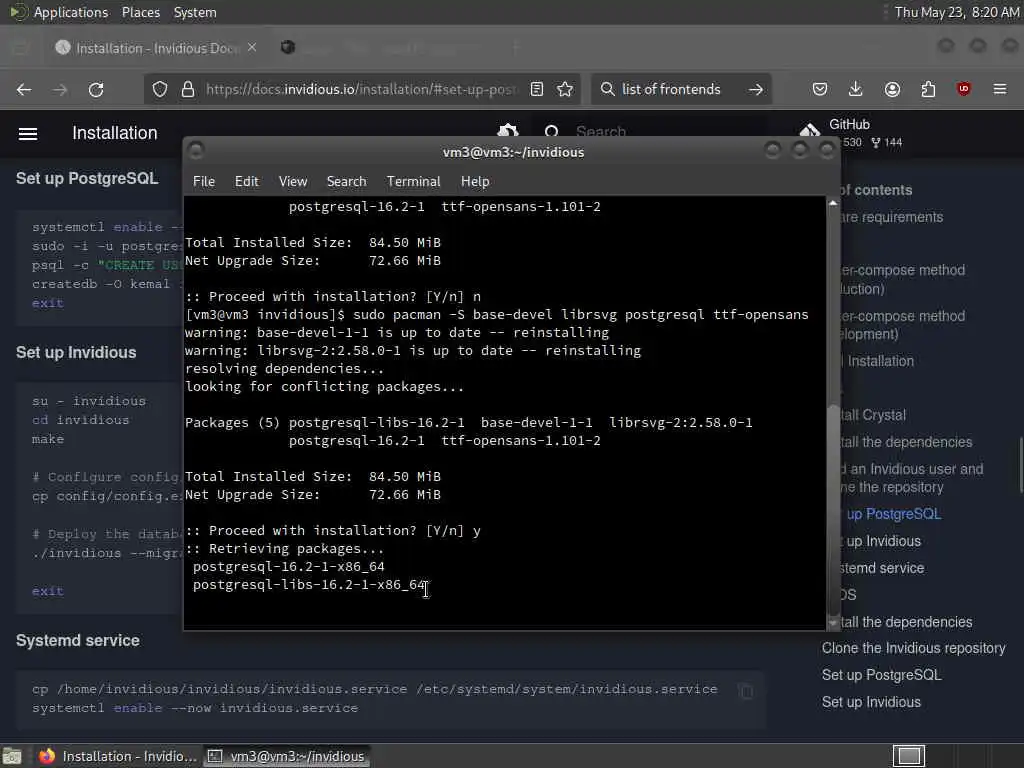The height and width of the screenshot is (768, 1024).
Task: Select the Installation - Invidious tab
Action: tap(157, 48)
